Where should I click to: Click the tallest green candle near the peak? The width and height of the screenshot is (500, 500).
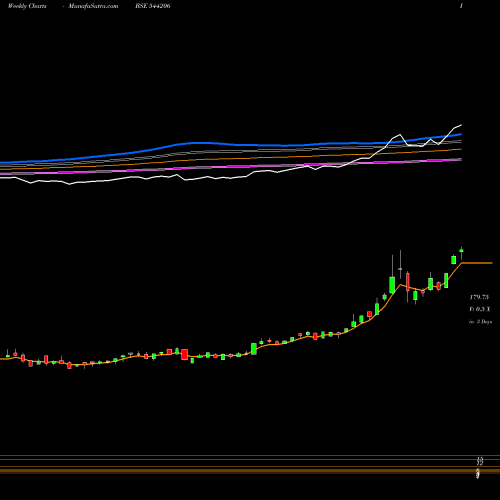coord(392,285)
